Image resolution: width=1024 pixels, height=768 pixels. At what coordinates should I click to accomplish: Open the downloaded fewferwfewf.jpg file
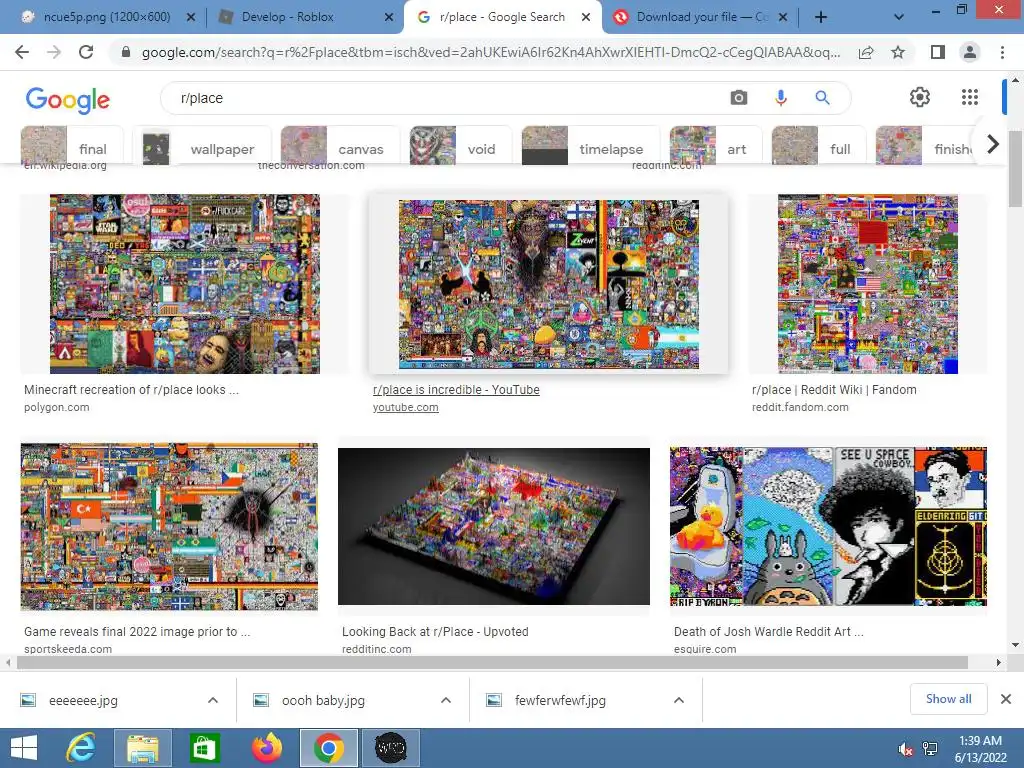click(x=560, y=701)
